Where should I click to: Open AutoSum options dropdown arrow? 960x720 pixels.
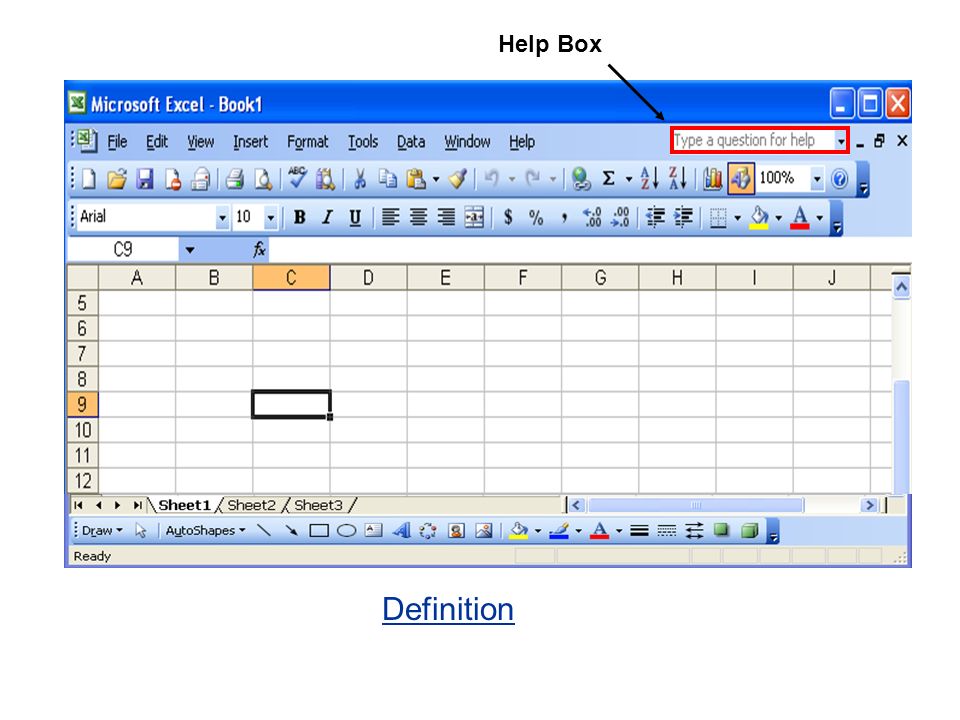628,179
